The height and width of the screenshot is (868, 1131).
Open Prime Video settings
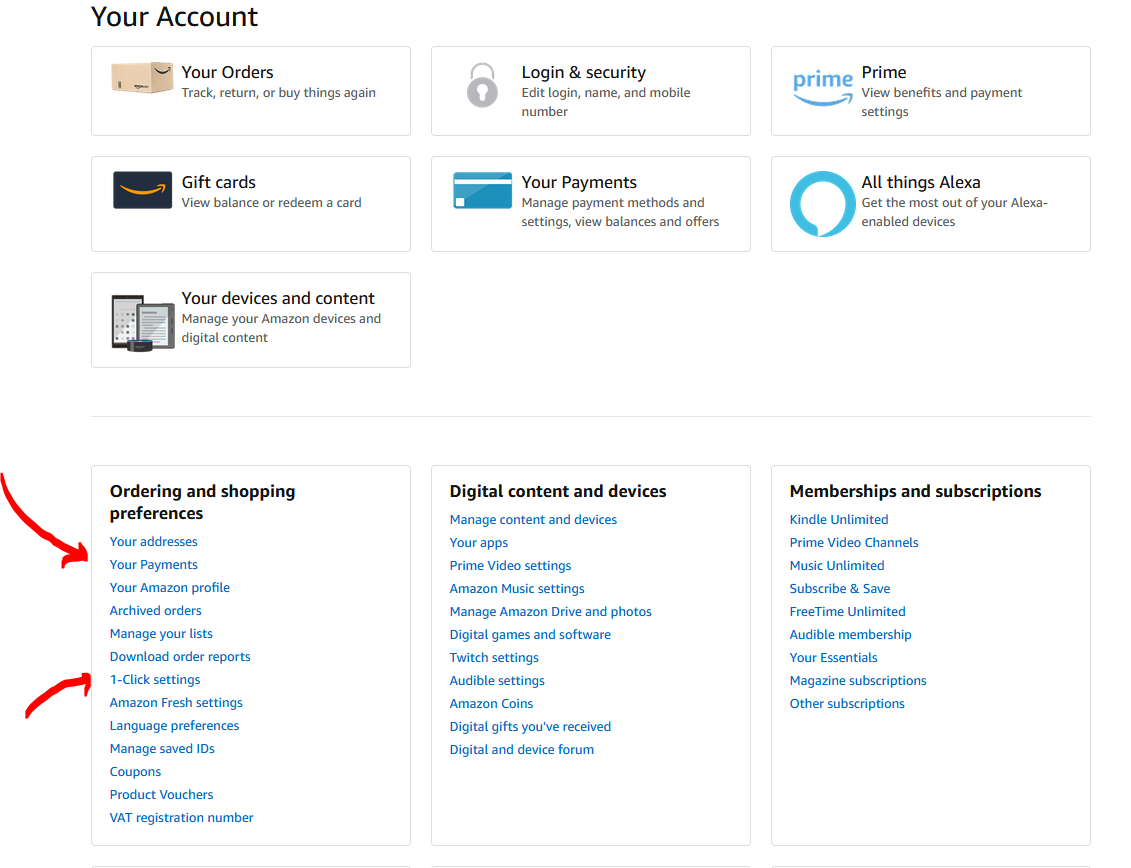coord(510,566)
